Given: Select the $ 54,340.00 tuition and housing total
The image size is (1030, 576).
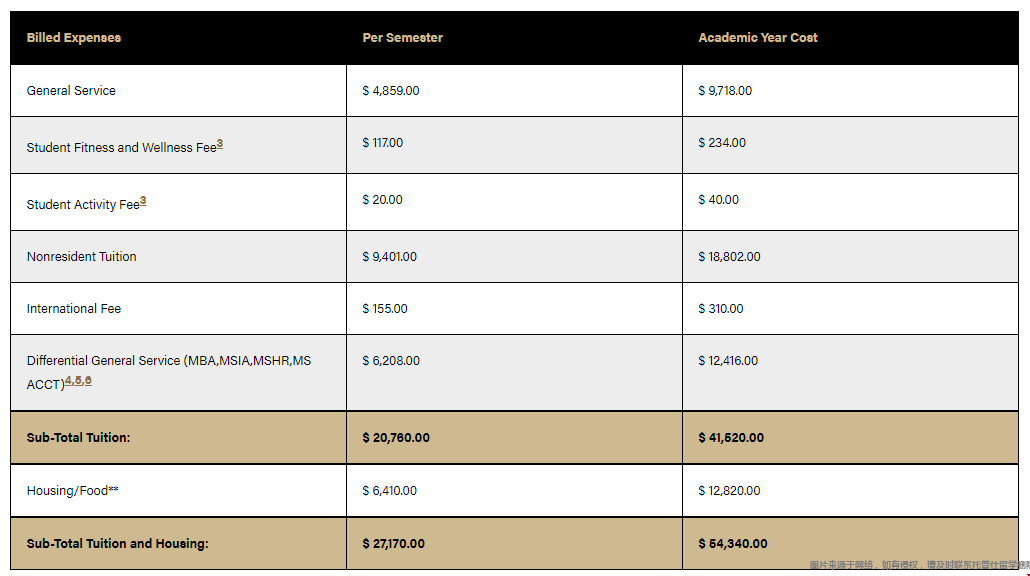Looking at the screenshot, I should pos(733,544).
